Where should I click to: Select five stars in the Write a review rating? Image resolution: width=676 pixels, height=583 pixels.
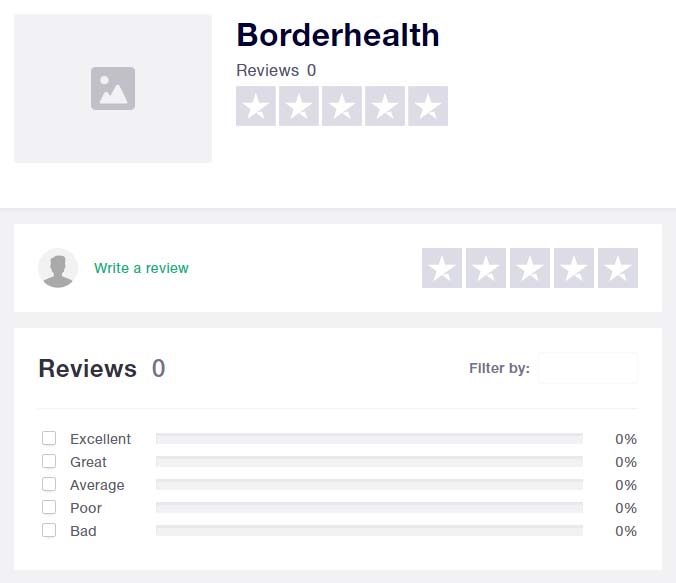pyautogui.click(x=618, y=268)
